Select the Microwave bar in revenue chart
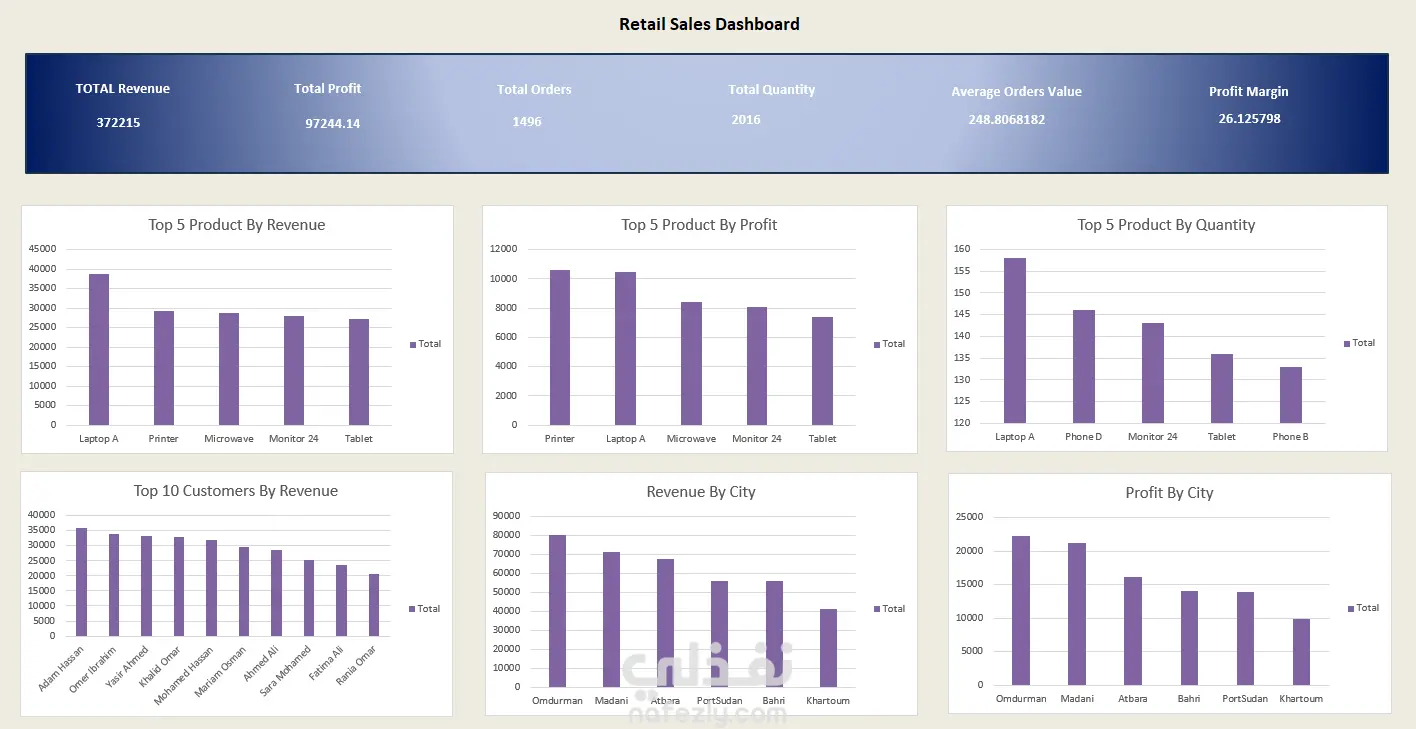 tap(229, 369)
